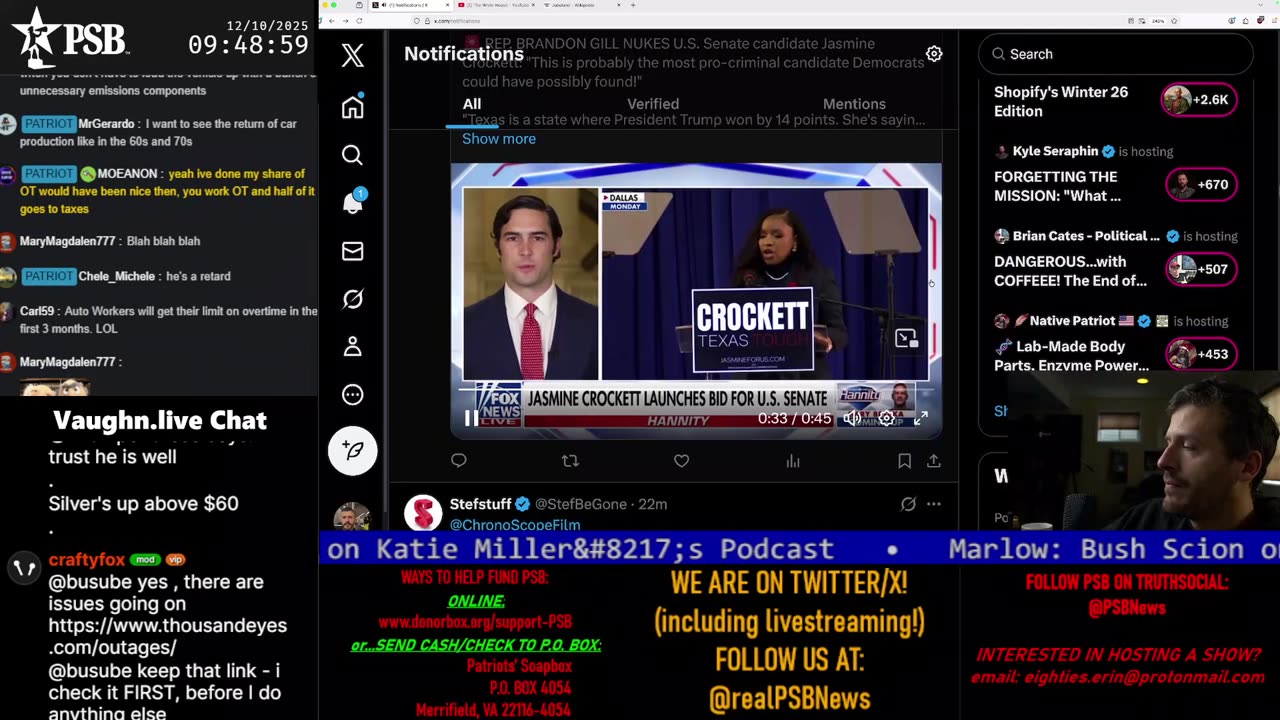This screenshot has width=1280, height=720.
Task: Pause the Crockett video
Action: click(470, 419)
